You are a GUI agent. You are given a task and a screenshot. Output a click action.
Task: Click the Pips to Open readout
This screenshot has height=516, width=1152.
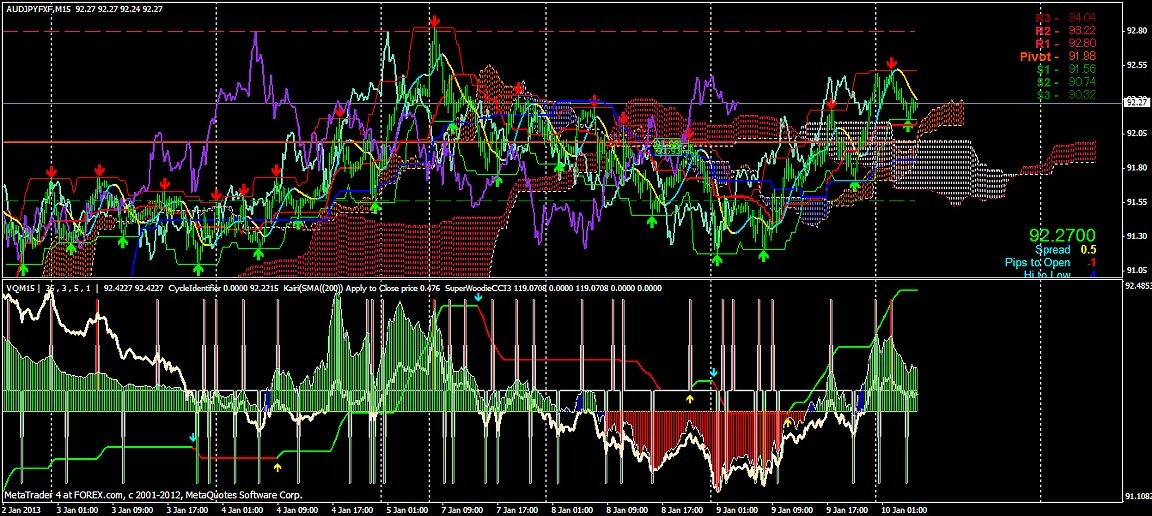tap(1051, 262)
